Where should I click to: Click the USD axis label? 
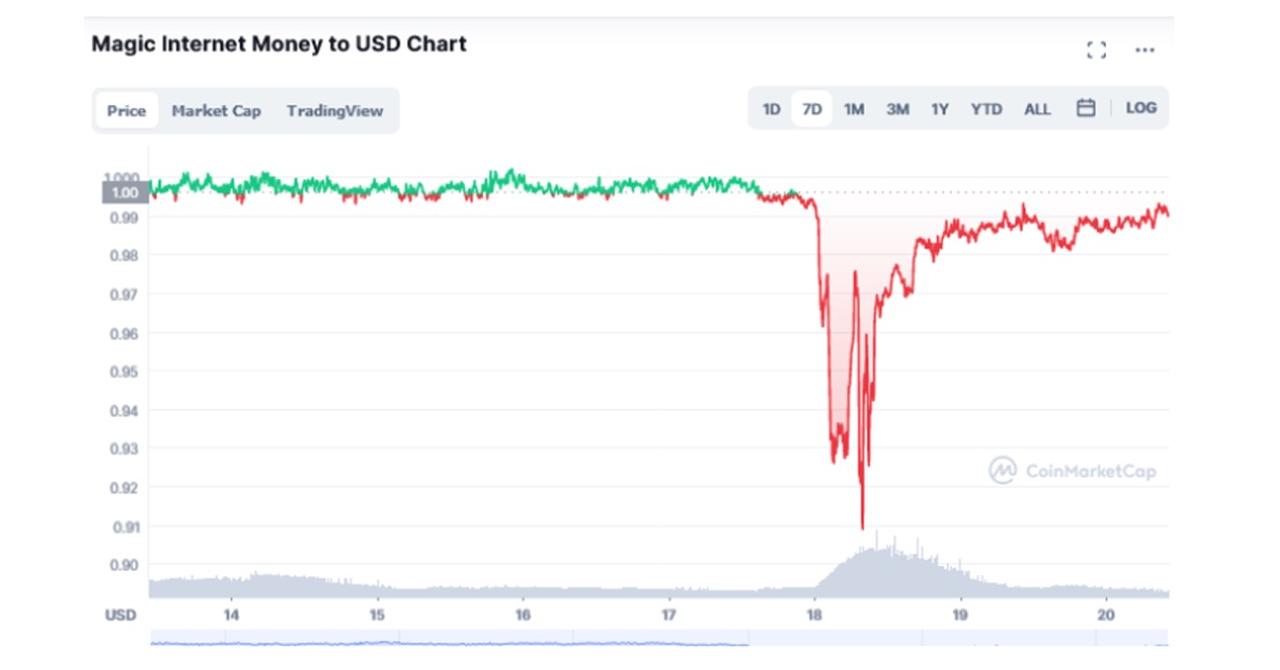(120, 615)
